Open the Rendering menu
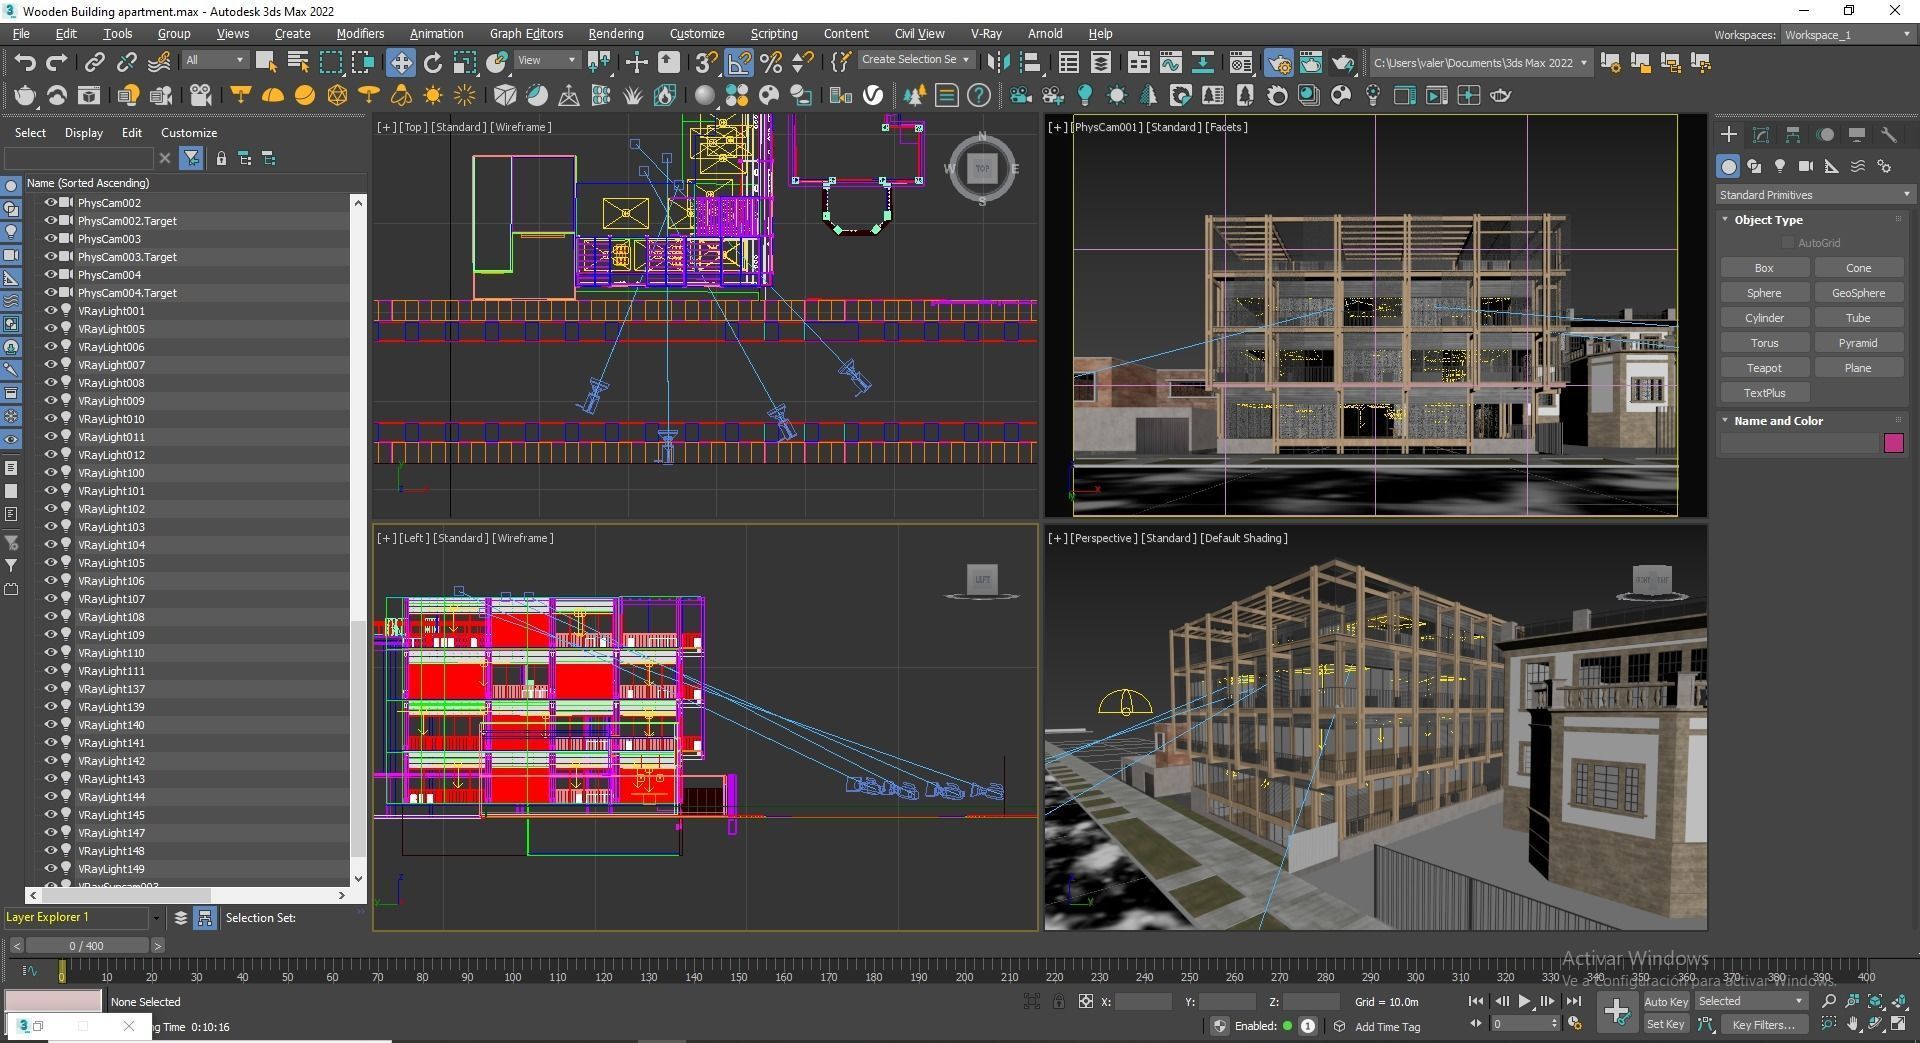Image resolution: width=1920 pixels, height=1043 pixels. pyautogui.click(x=616, y=33)
